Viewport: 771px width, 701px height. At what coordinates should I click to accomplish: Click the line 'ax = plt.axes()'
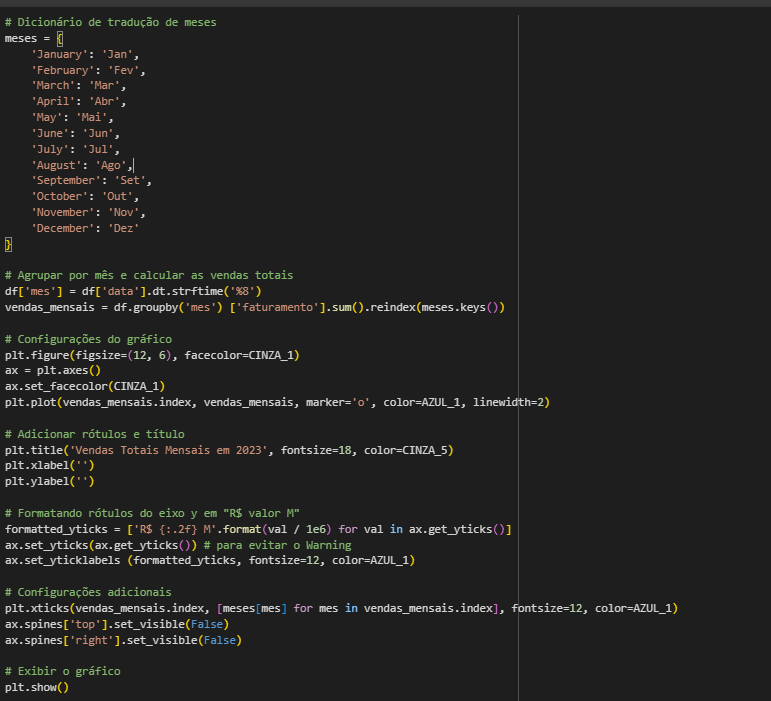53,370
